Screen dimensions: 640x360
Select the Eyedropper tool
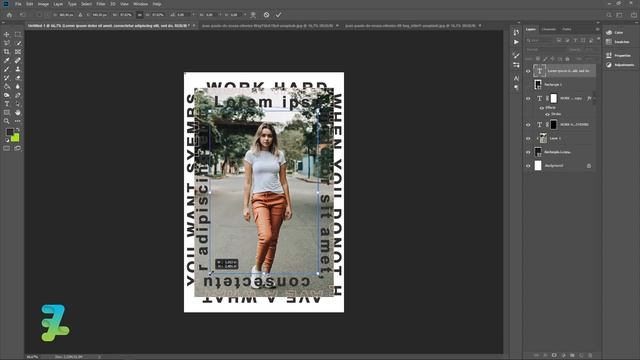(7, 60)
